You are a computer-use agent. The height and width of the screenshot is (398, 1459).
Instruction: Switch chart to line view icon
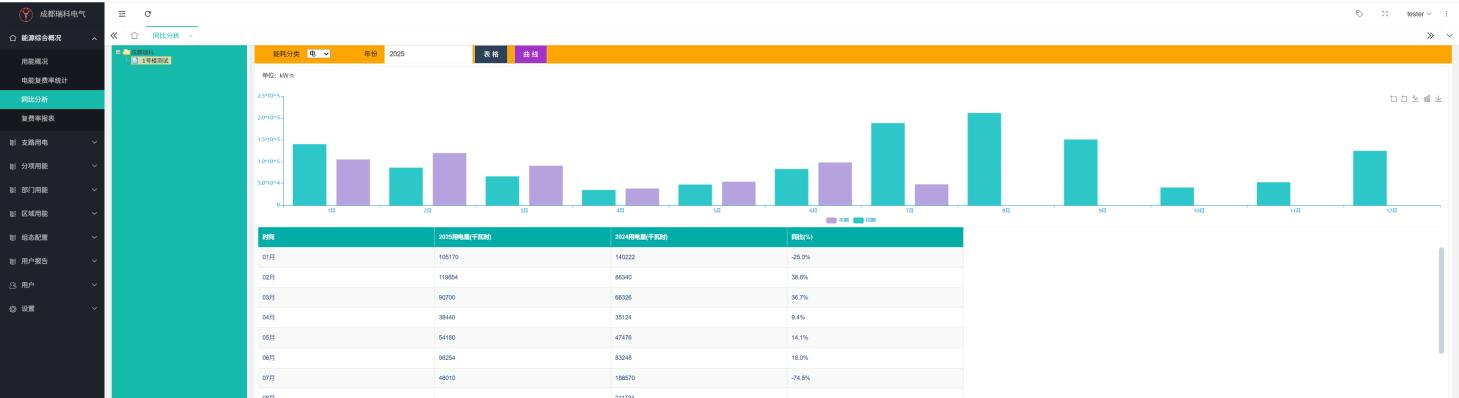(x=1415, y=98)
